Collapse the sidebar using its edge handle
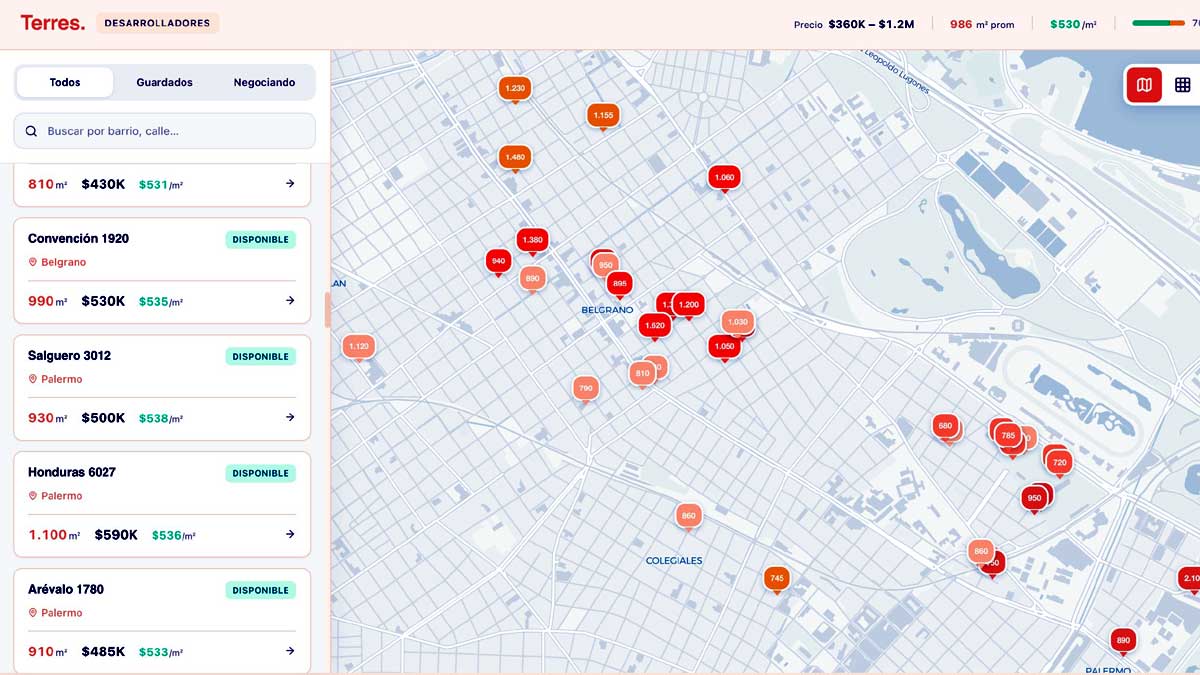Image resolution: width=1200 pixels, height=675 pixels. [328, 310]
